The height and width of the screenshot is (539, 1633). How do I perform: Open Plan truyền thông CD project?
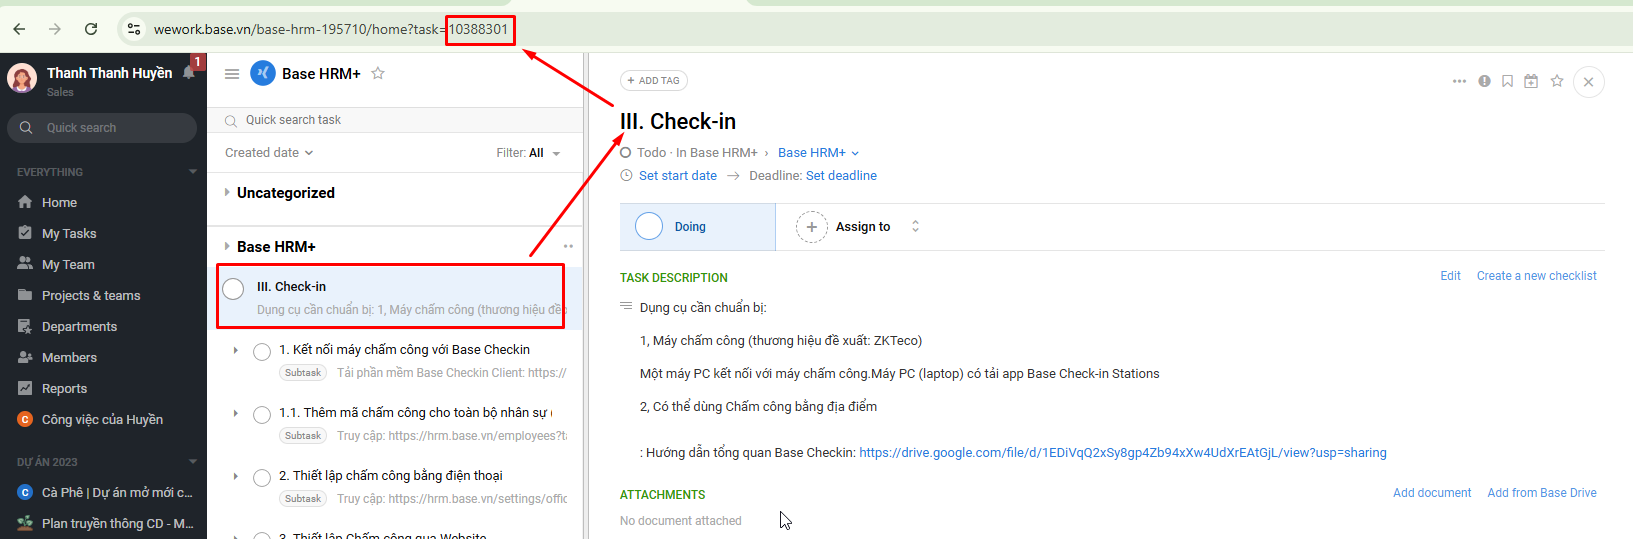click(117, 523)
